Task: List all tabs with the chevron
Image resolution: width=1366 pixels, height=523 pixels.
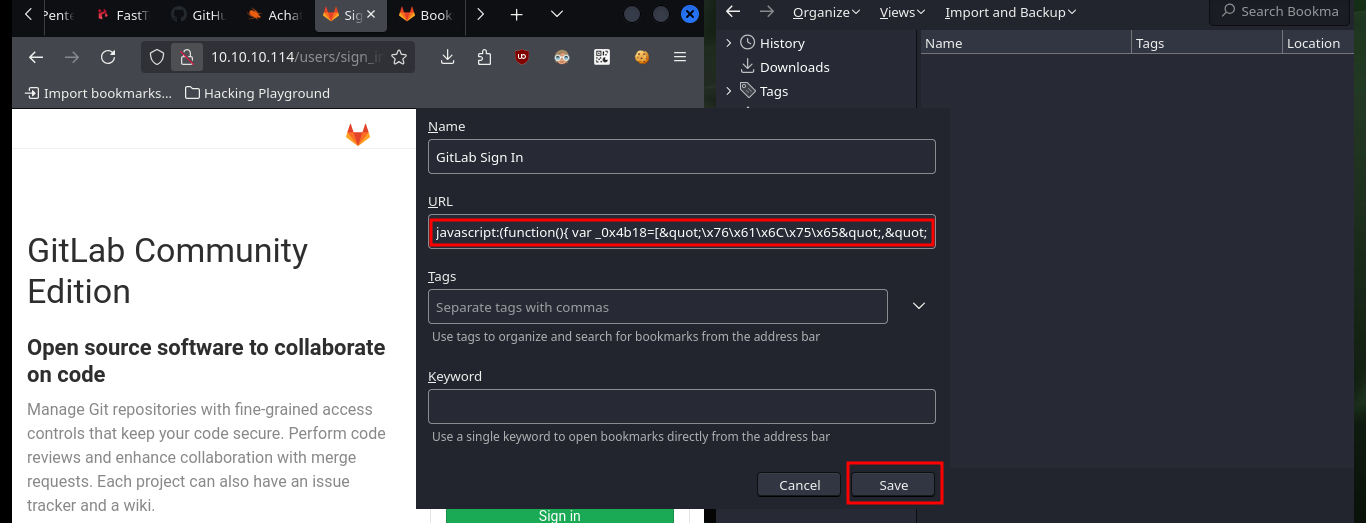Action: (x=557, y=15)
